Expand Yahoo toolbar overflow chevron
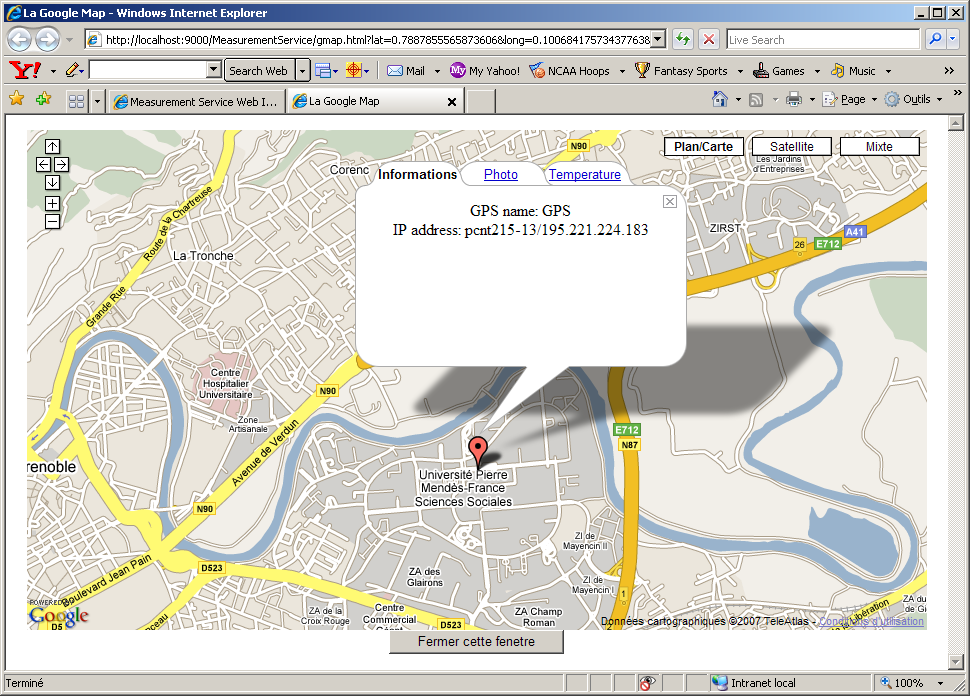Screen dimensions: 970x696 pyautogui.click(x=949, y=71)
